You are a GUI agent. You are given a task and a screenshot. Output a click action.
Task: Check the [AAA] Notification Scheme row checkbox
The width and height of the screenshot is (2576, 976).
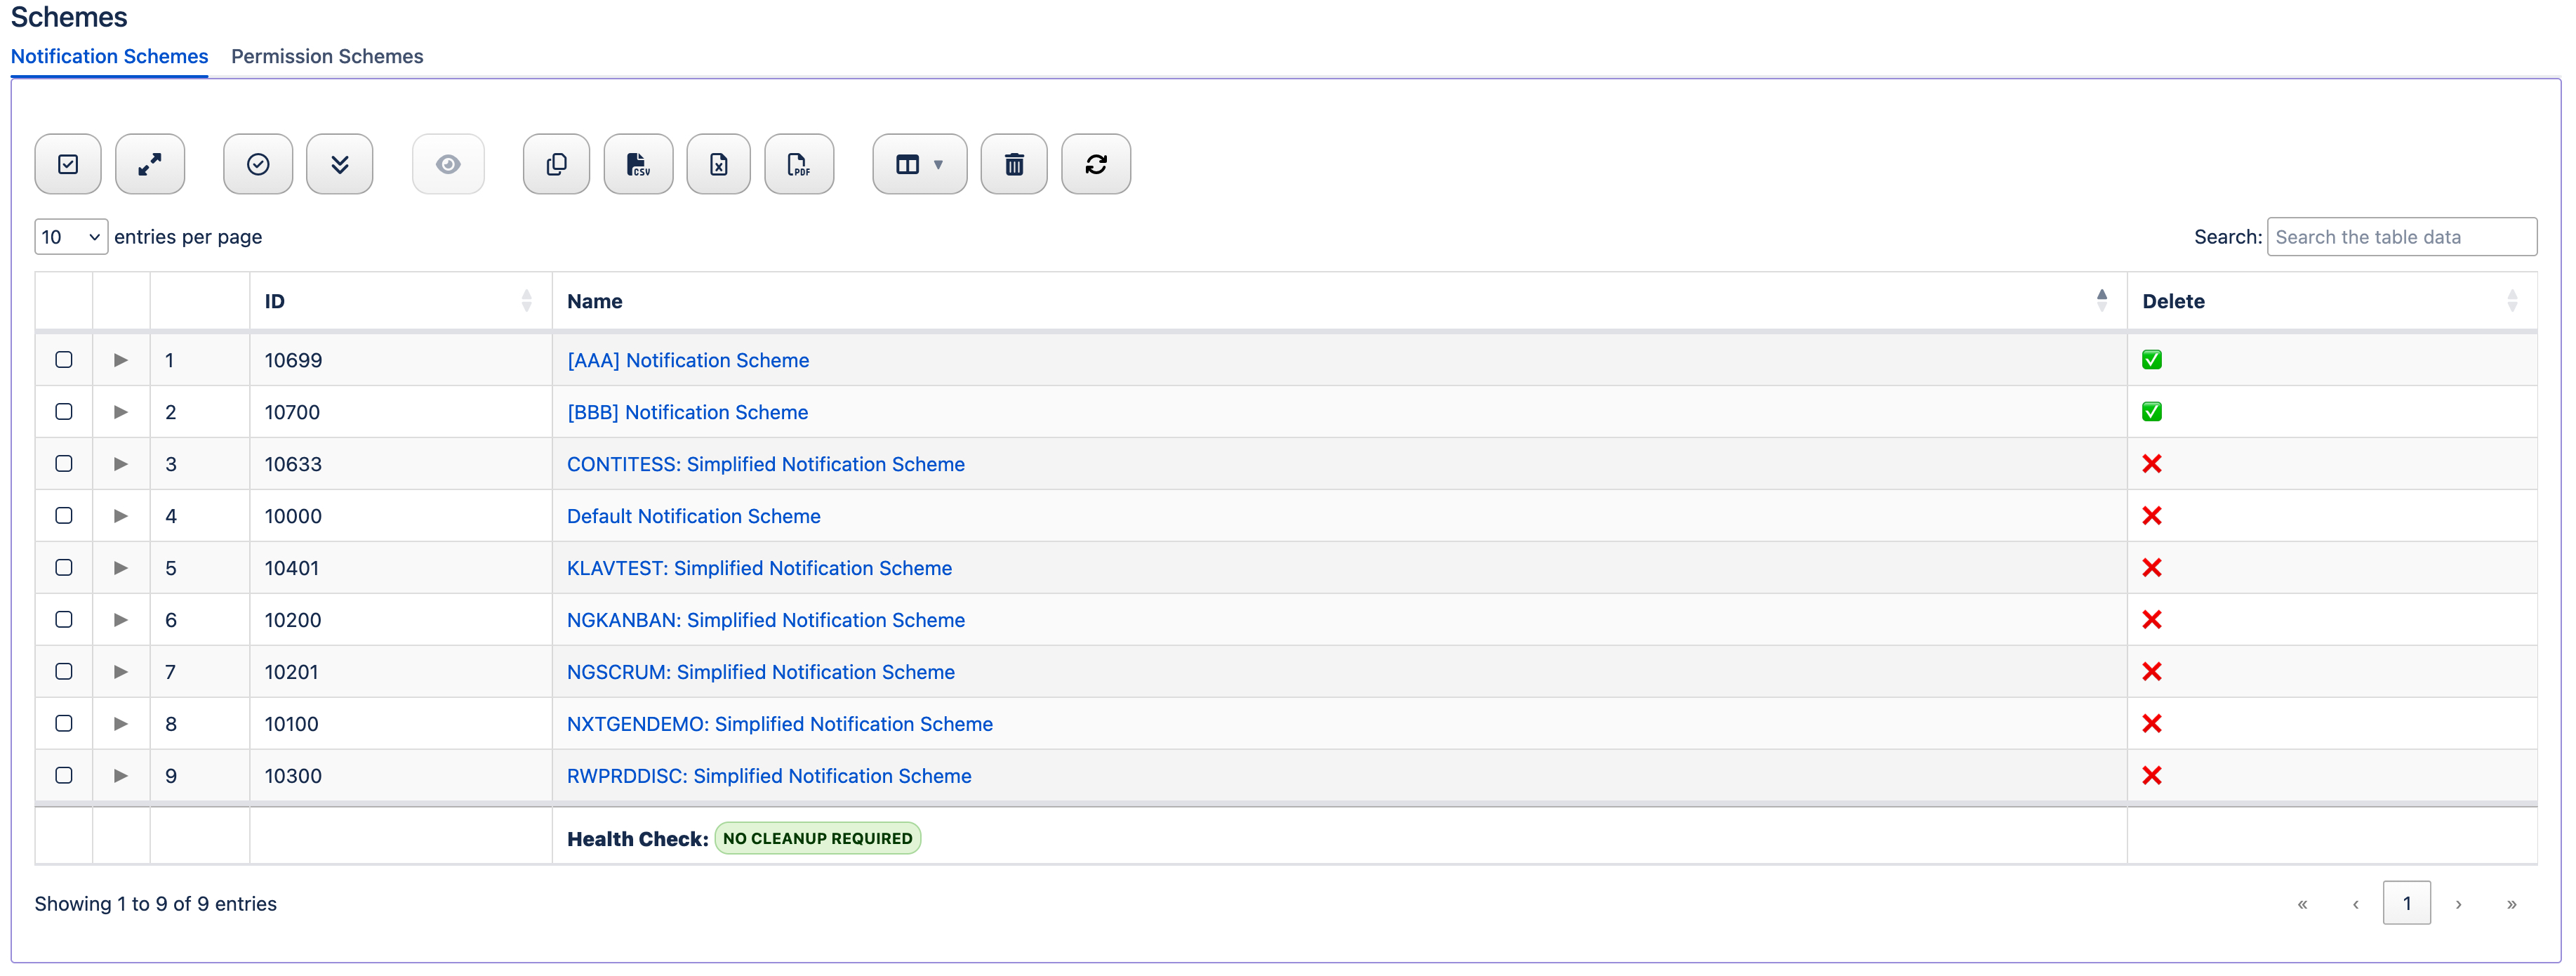64,360
